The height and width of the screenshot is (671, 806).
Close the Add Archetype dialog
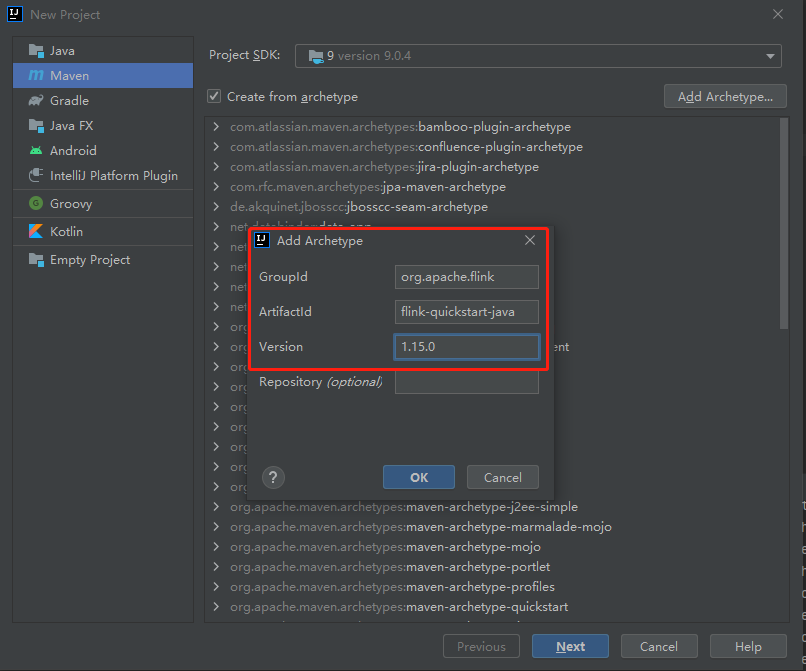(x=530, y=240)
